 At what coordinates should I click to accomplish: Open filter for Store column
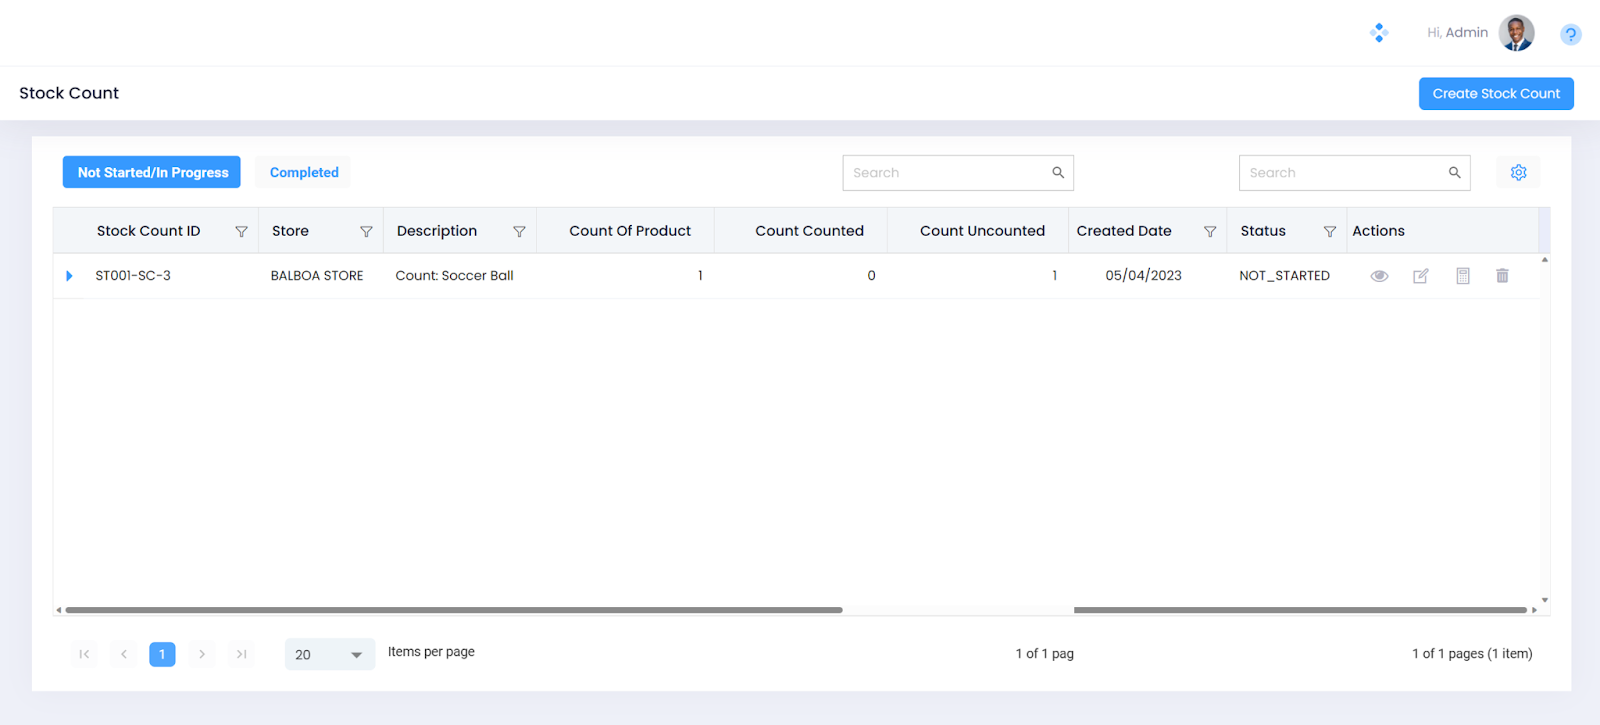click(x=366, y=231)
